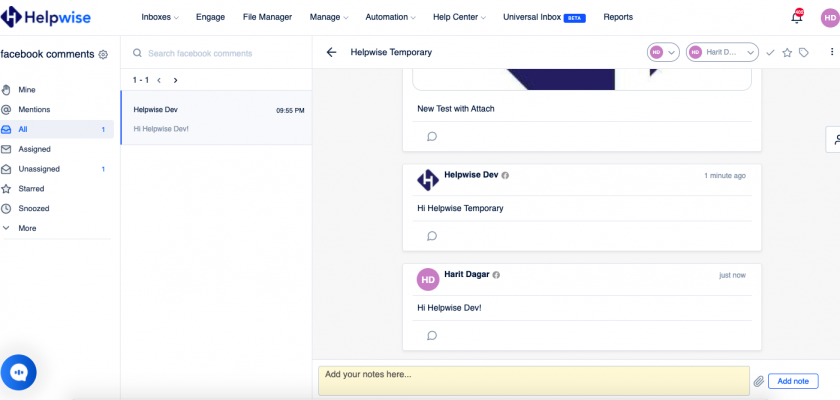Open the HD profile avatar in top bar
Screen dimensions: 840x400
(830, 18)
